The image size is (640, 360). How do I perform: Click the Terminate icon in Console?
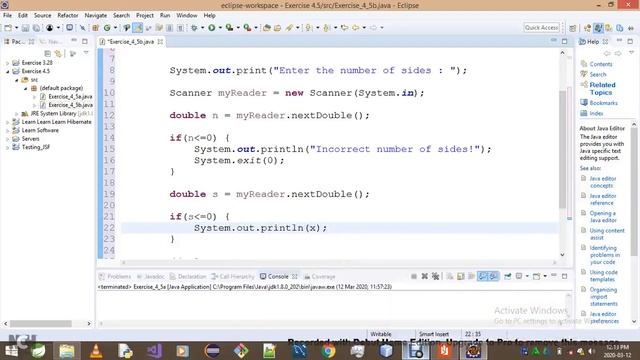click(414, 276)
